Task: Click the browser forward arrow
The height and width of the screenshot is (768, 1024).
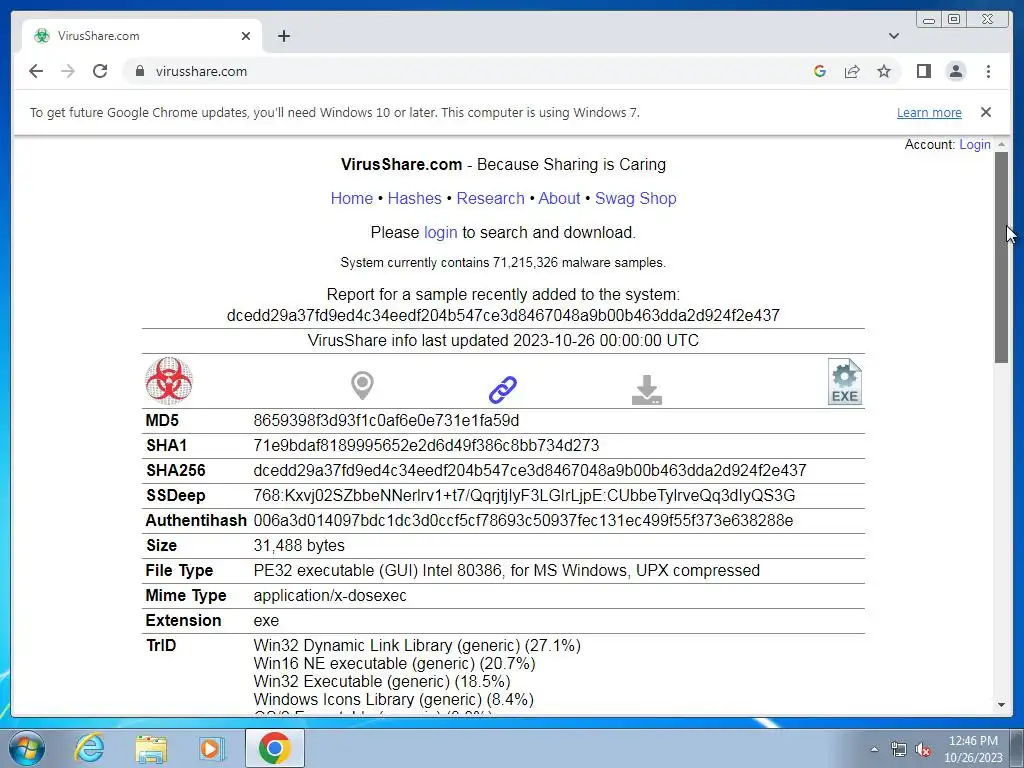Action: [x=68, y=71]
